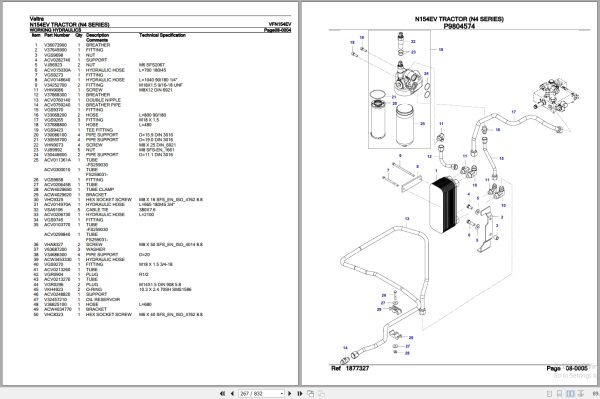Click specification 'L=680' near list bottom
Viewport: 600px width, 399px height.
[145, 305]
